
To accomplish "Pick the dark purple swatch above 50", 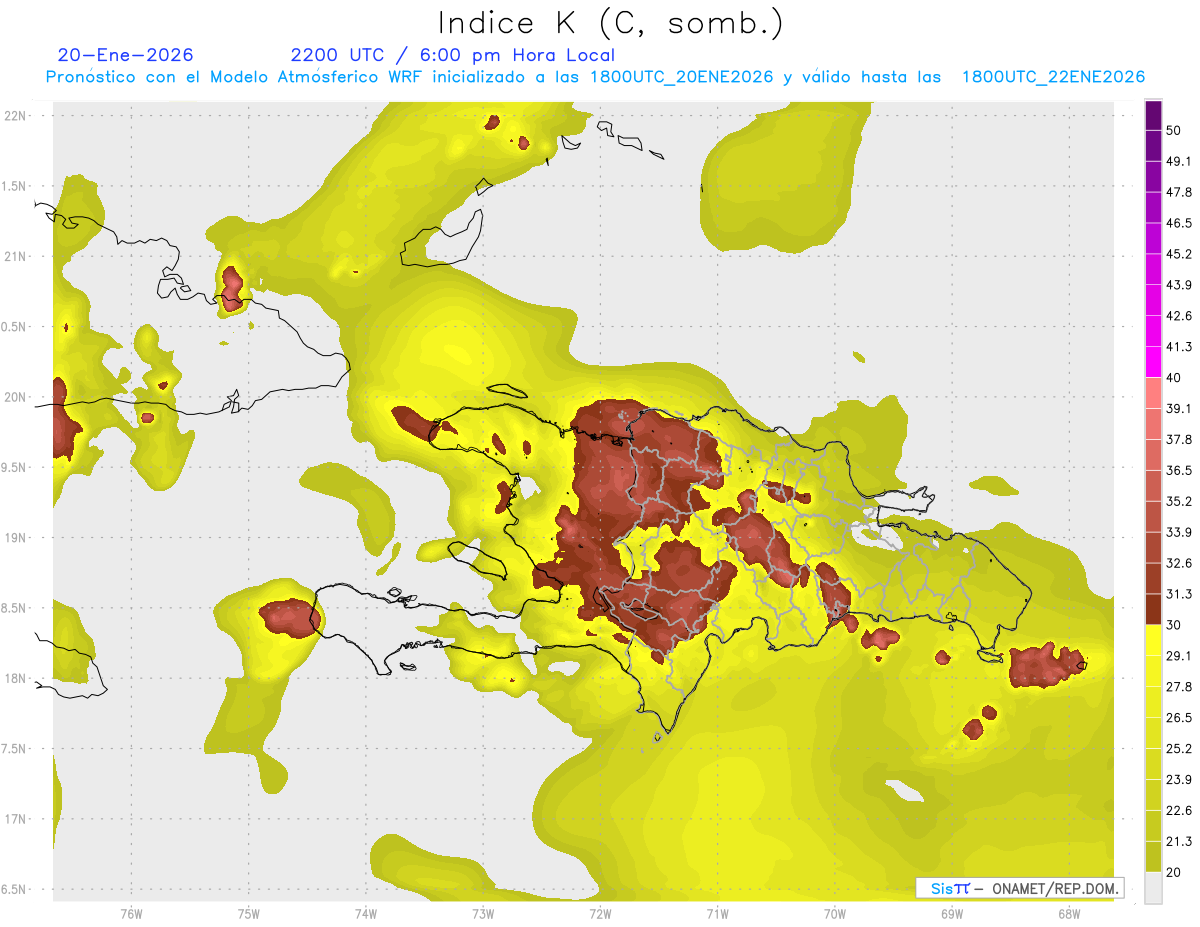I will 1153,116.
